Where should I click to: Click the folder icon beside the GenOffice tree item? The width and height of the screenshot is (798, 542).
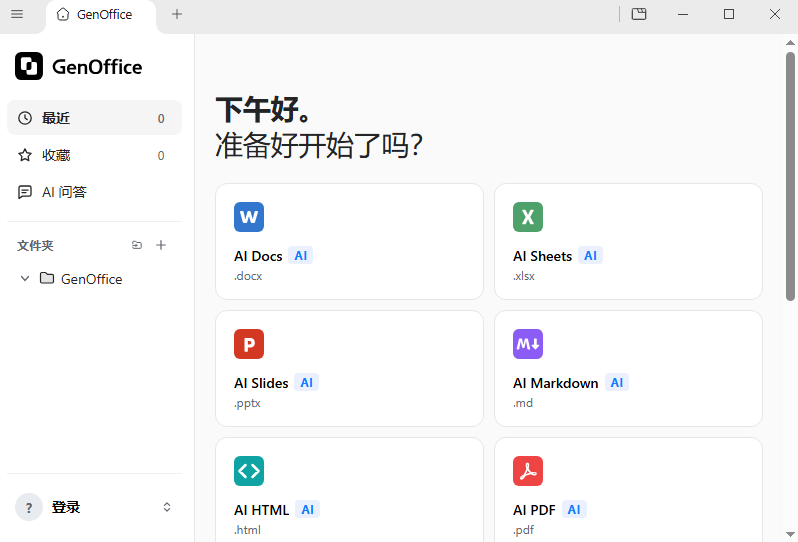[47, 278]
